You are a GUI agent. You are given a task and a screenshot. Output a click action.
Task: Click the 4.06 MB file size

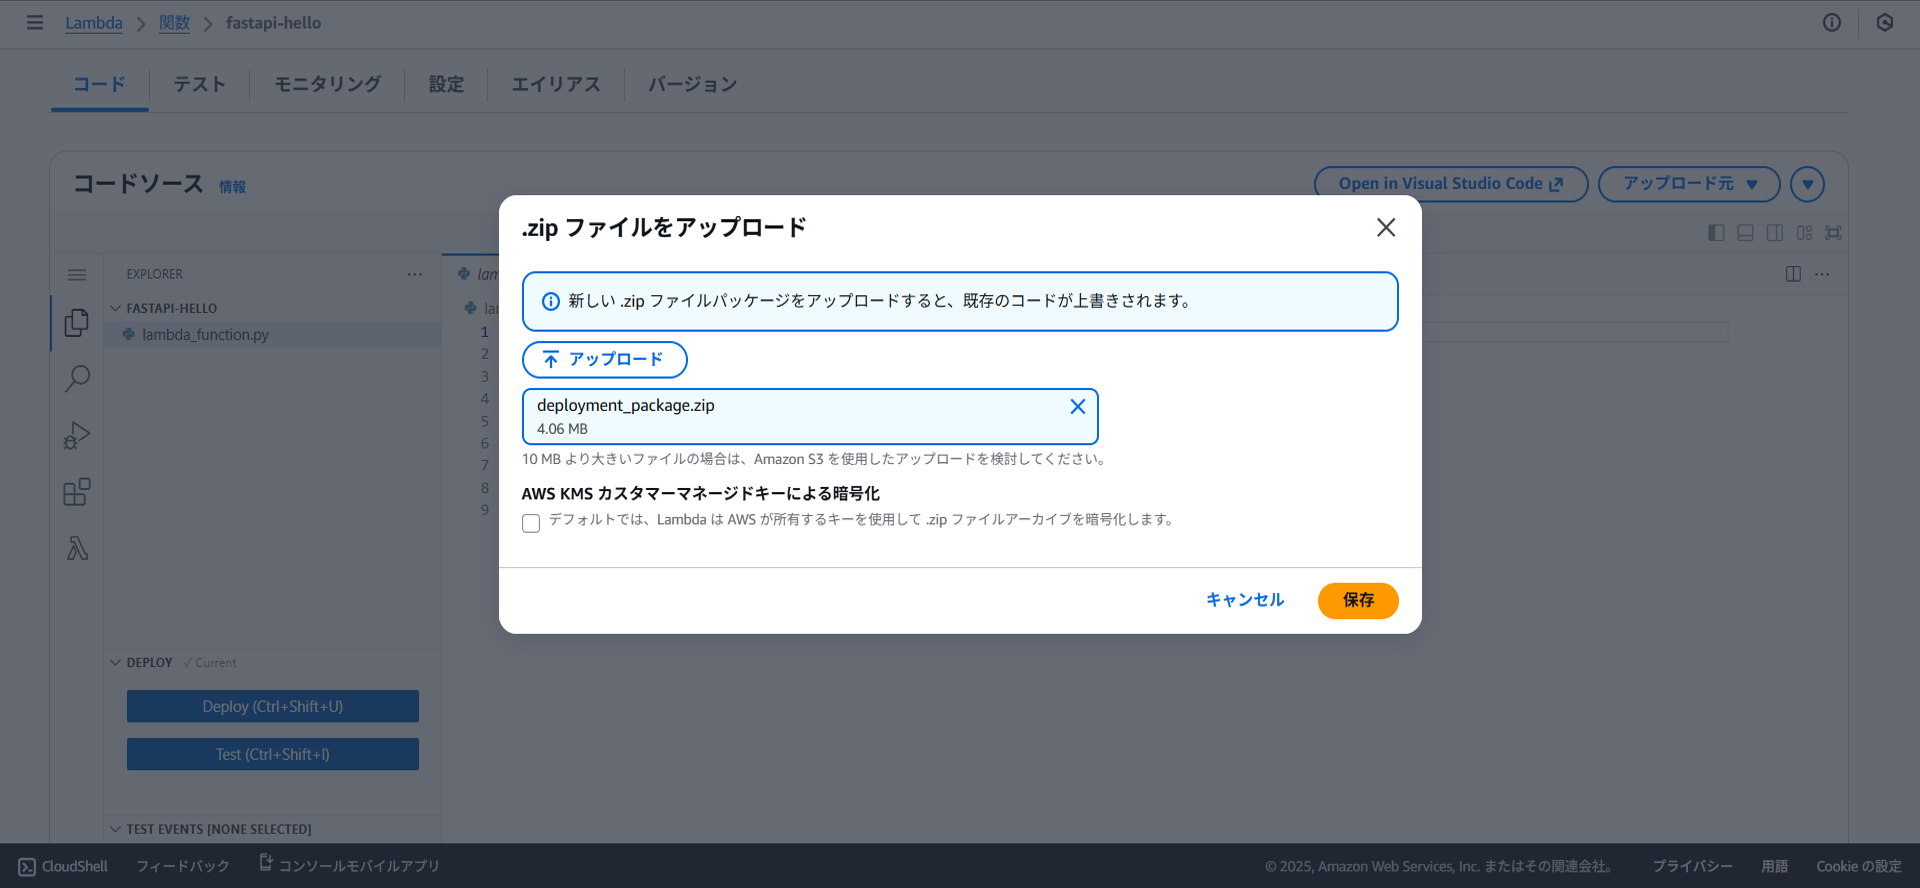562,429
